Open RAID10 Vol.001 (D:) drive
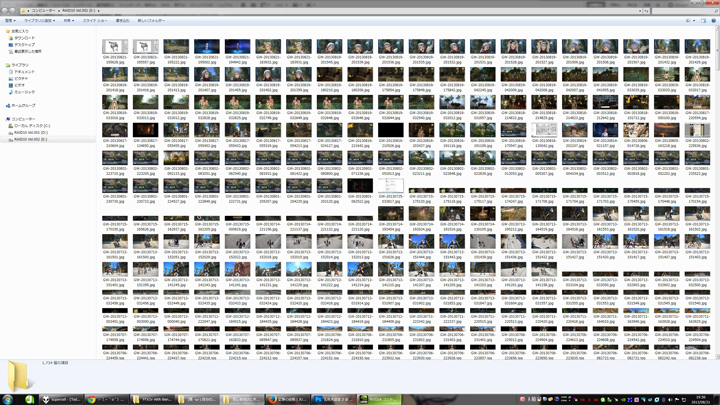 pos(31,133)
